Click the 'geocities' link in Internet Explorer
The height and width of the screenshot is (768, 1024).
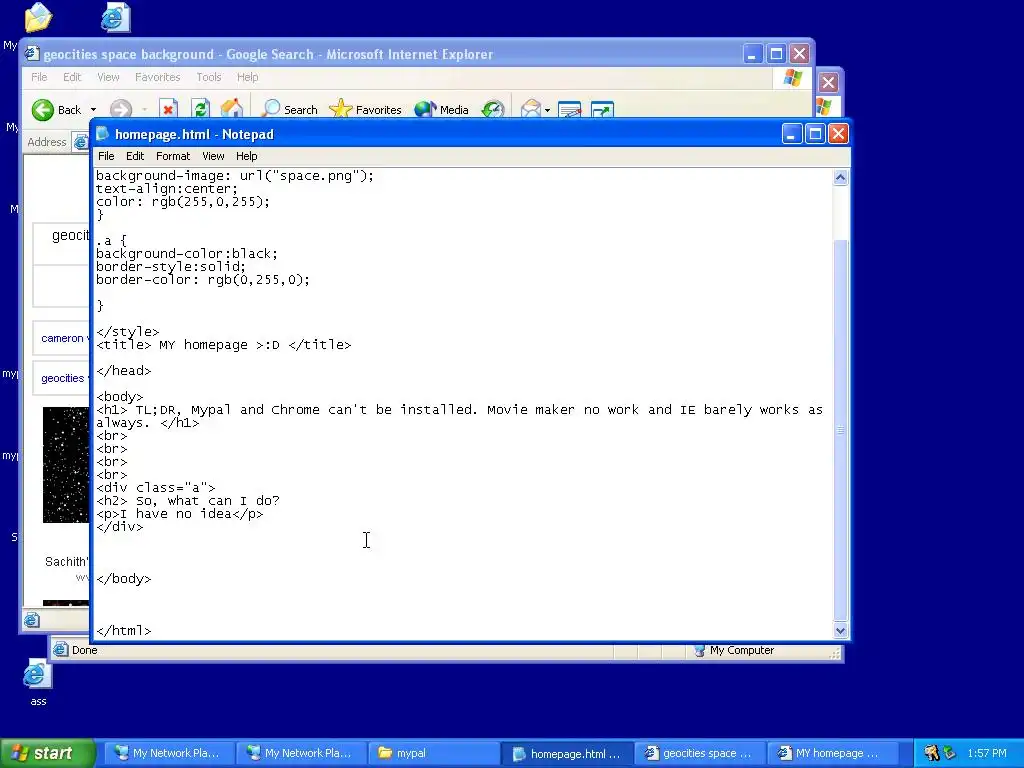pyautogui.click(x=63, y=378)
